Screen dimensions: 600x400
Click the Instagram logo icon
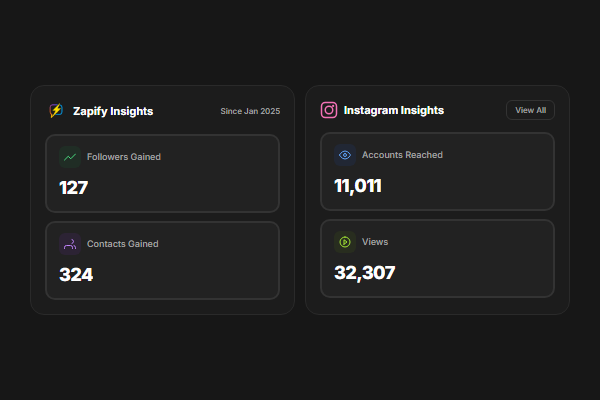pyautogui.click(x=328, y=110)
